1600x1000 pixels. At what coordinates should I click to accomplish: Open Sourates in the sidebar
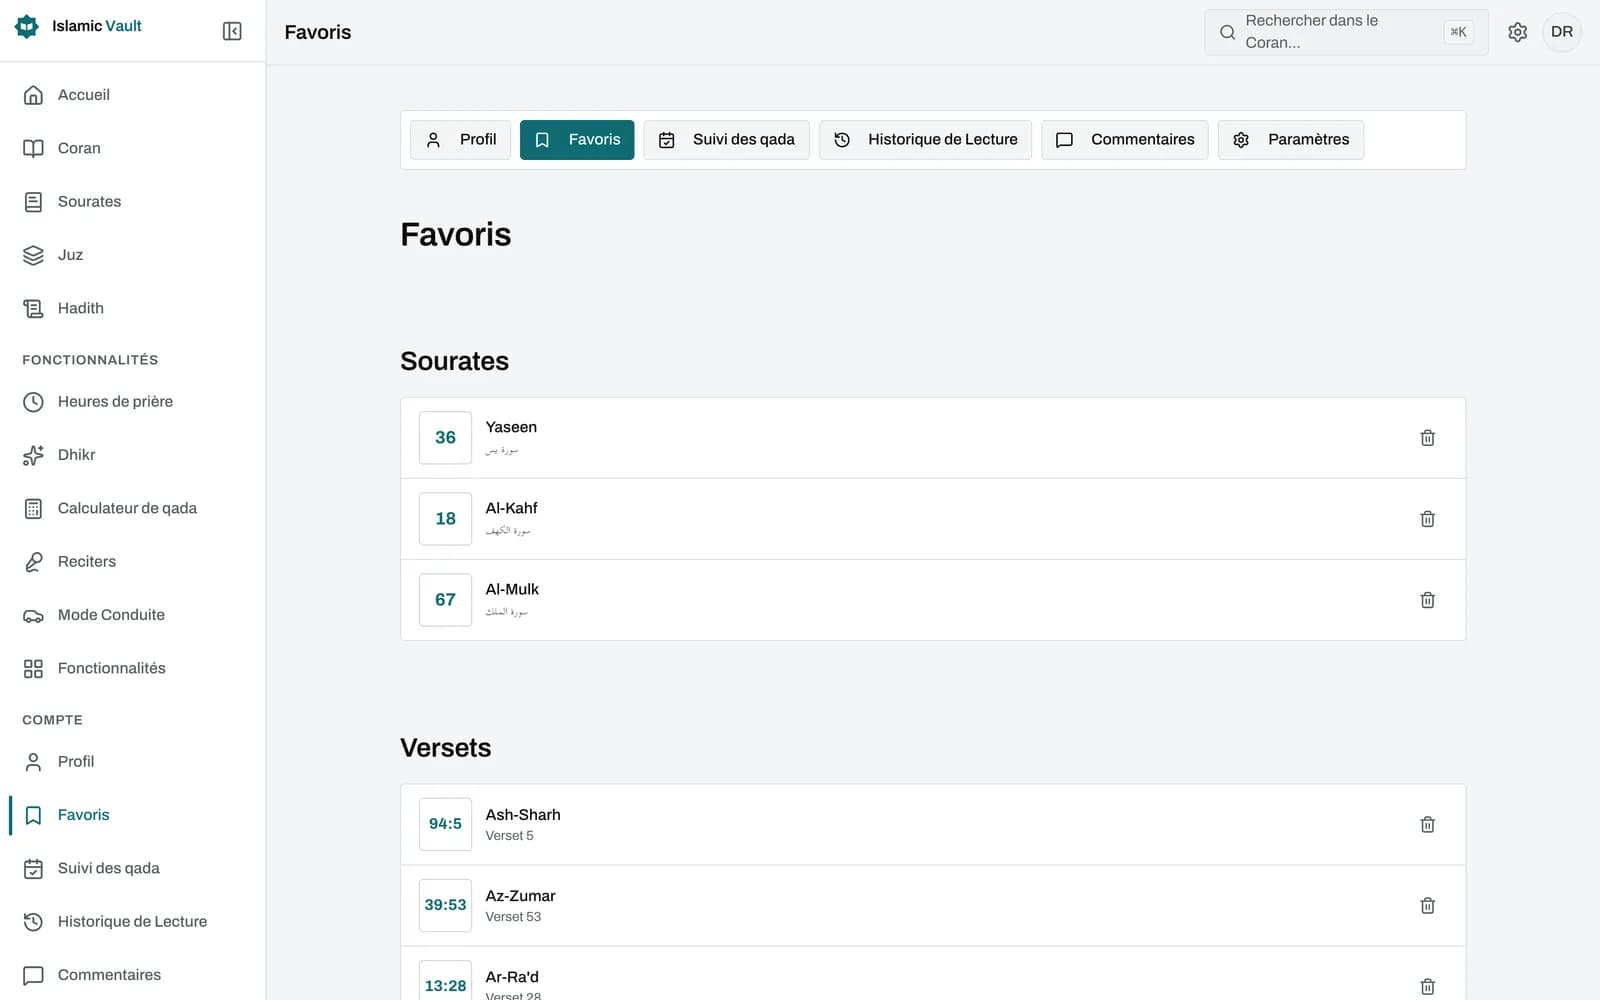[132, 202]
